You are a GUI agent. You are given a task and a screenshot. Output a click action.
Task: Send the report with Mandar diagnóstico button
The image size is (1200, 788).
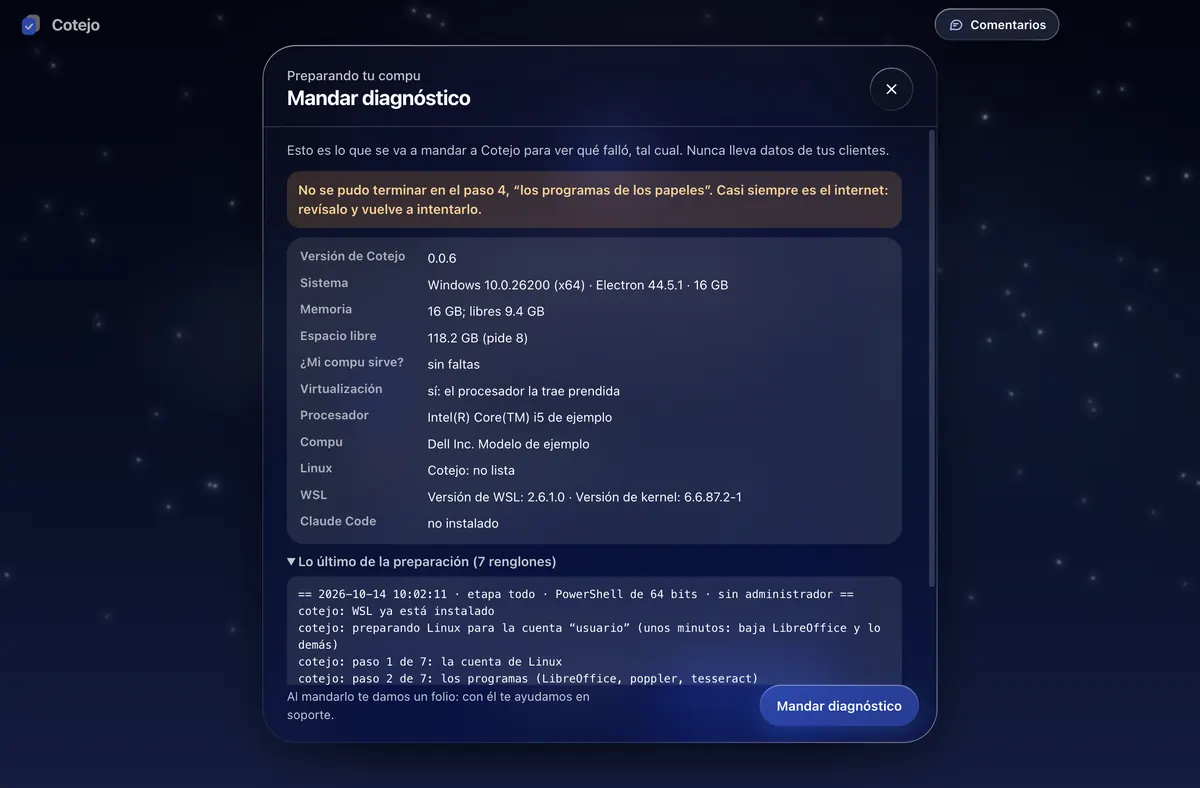839,706
